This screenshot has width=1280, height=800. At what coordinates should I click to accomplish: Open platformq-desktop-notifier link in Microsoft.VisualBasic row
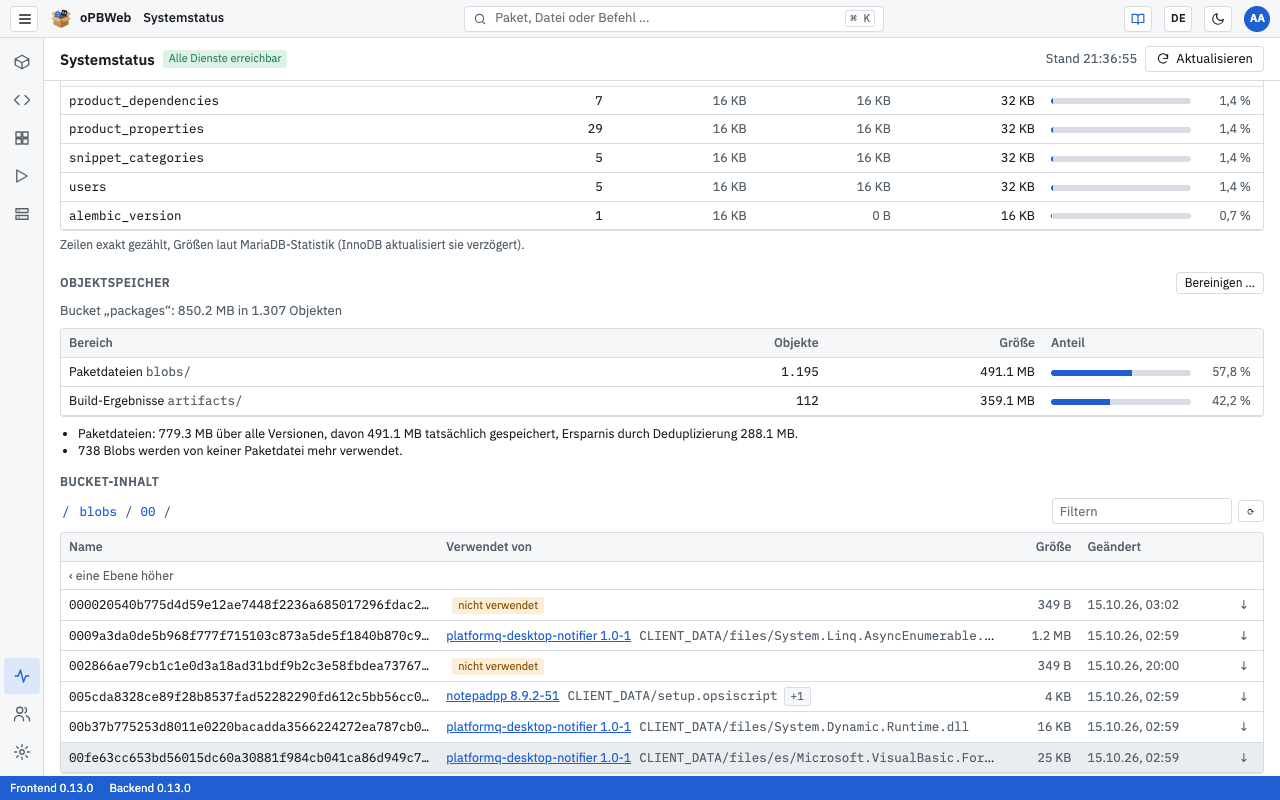pos(538,758)
